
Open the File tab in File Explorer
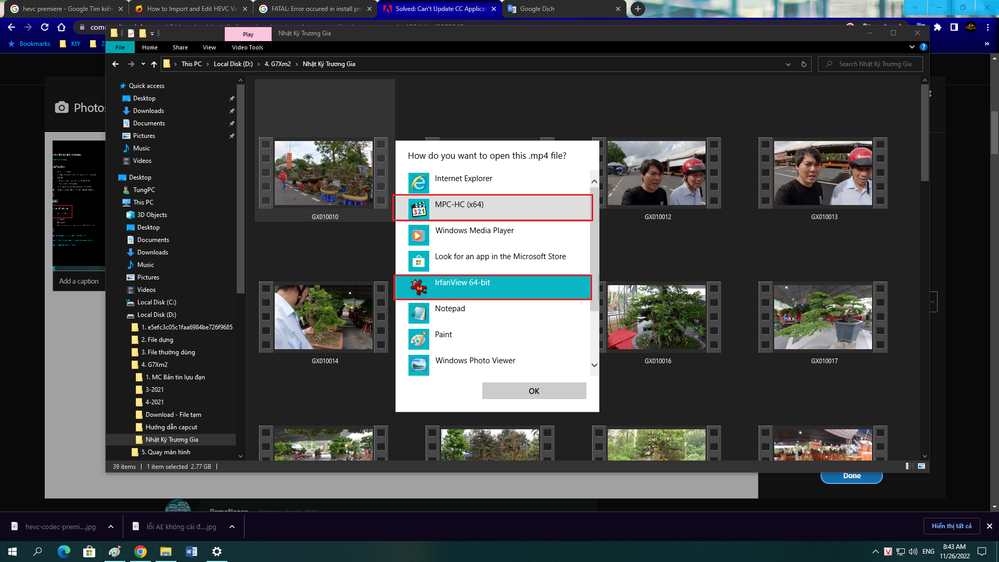click(x=120, y=47)
